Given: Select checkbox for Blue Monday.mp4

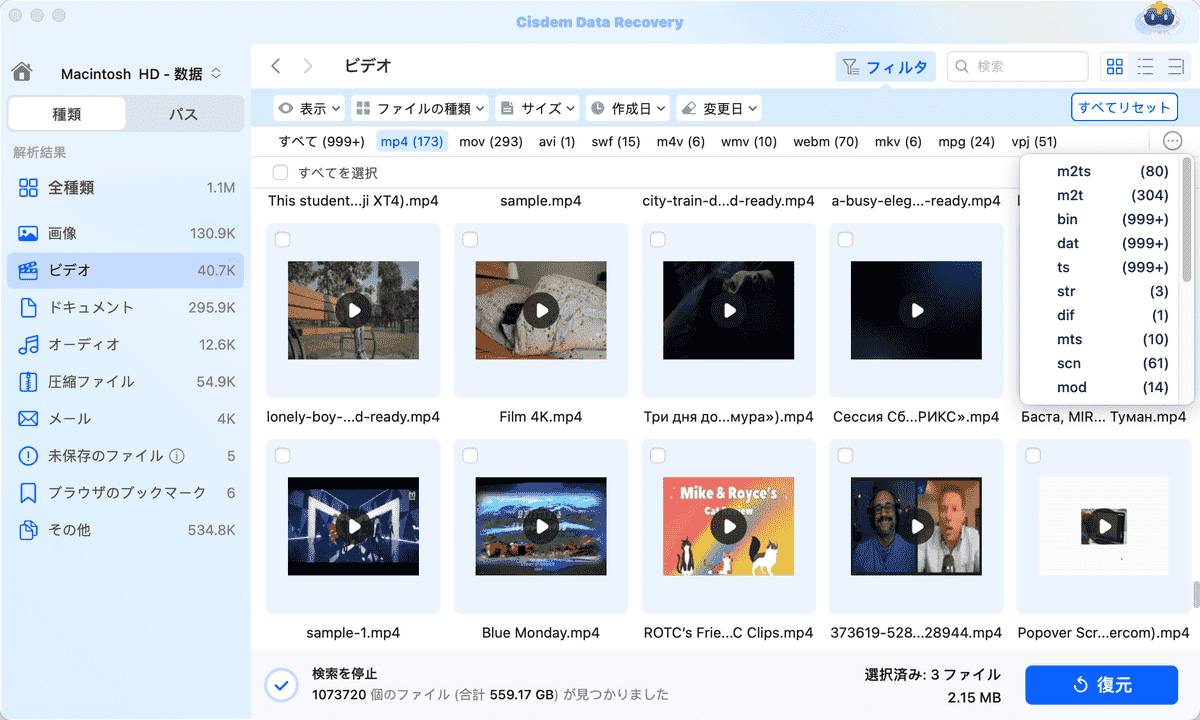Looking at the screenshot, I should pyautogui.click(x=470, y=456).
